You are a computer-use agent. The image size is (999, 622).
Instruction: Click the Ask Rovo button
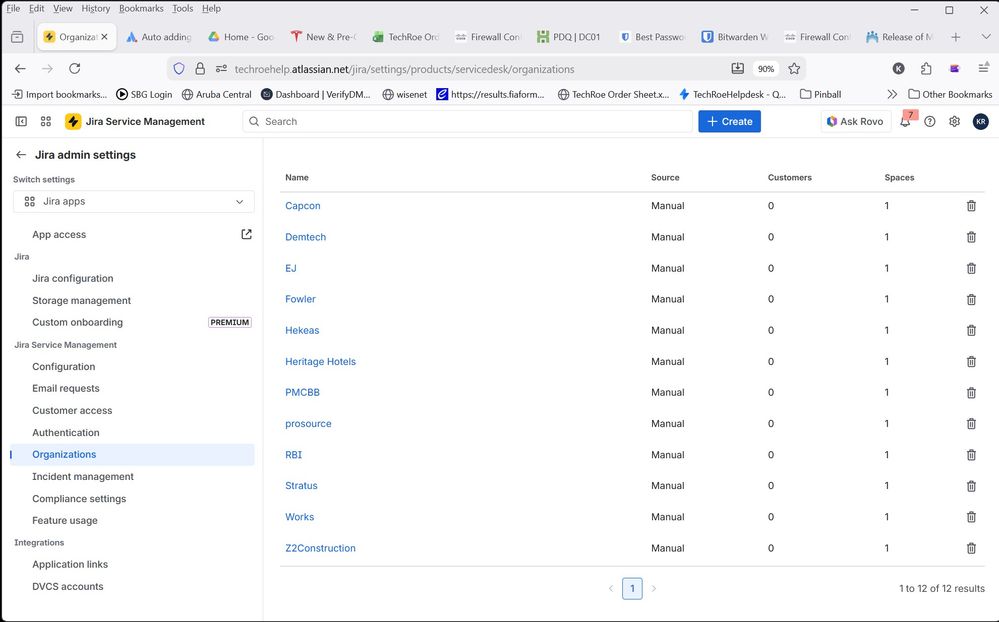pos(855,121)
